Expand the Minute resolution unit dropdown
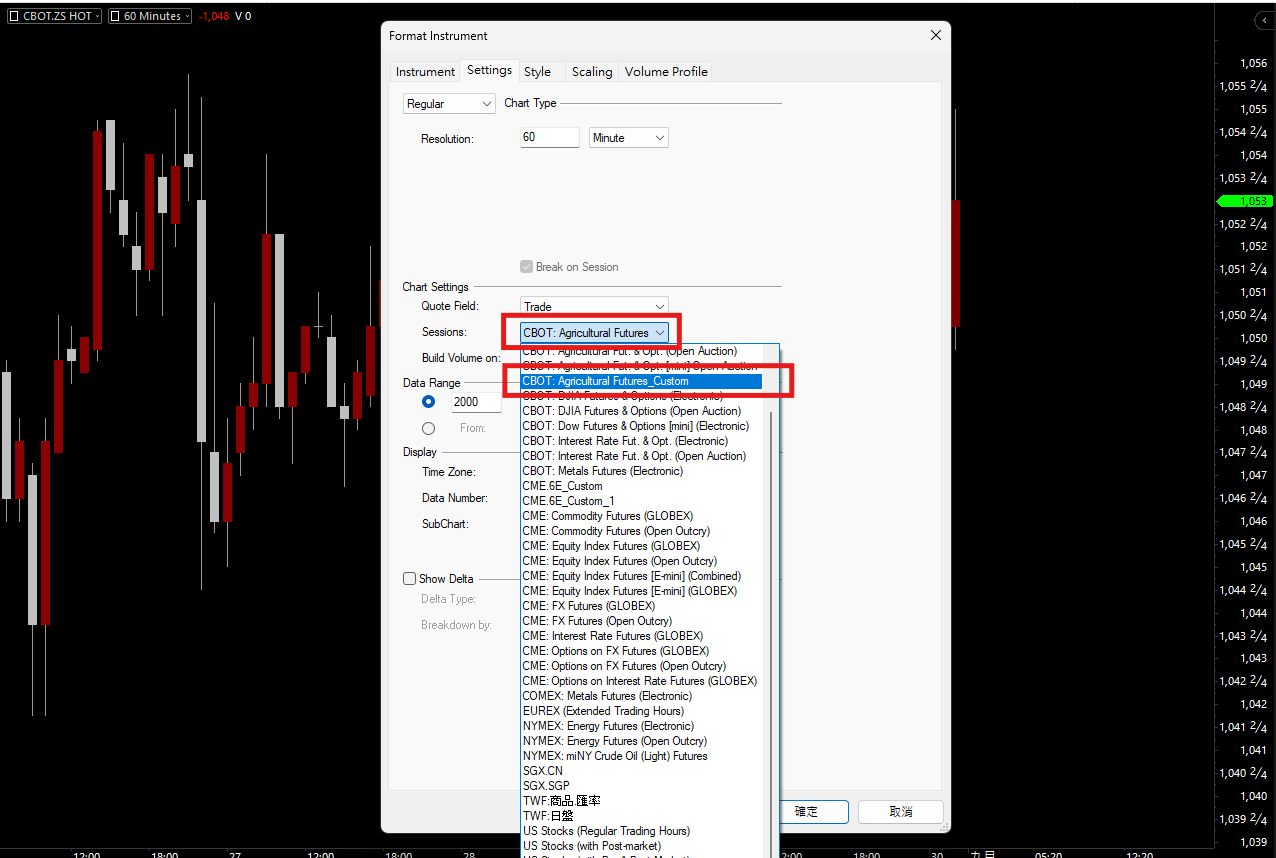 click(628, 138)
